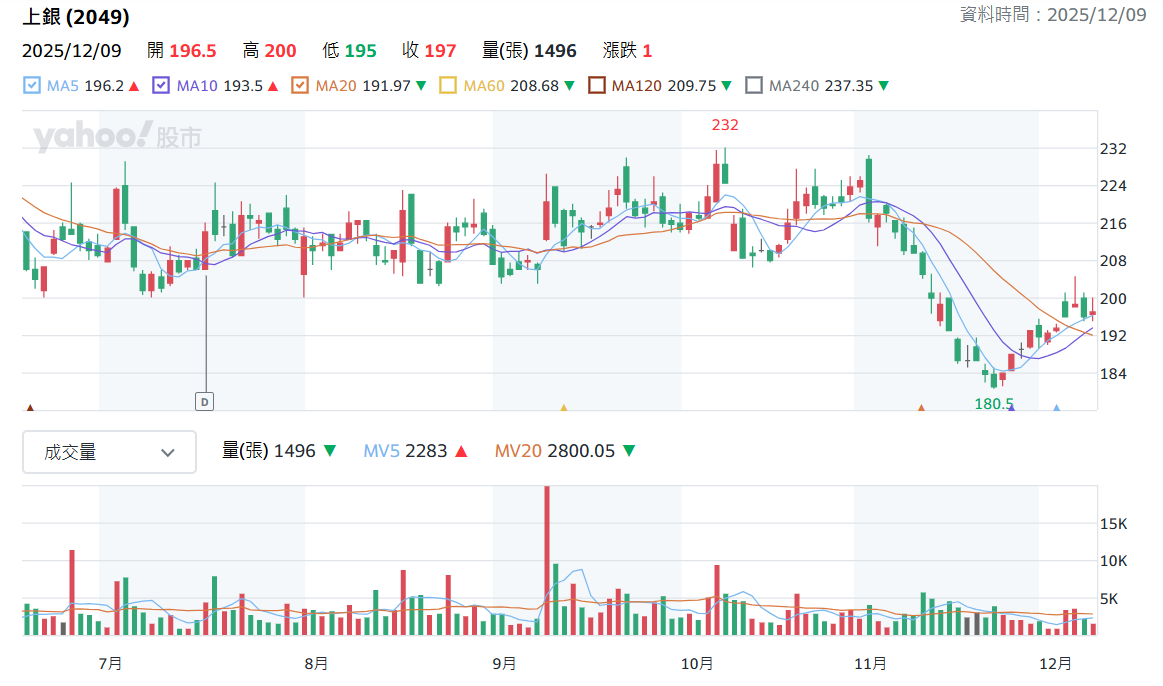Click the tallest red volume bar in September
The height and width of the screenshot is (686, 1163).
point(547,561)
